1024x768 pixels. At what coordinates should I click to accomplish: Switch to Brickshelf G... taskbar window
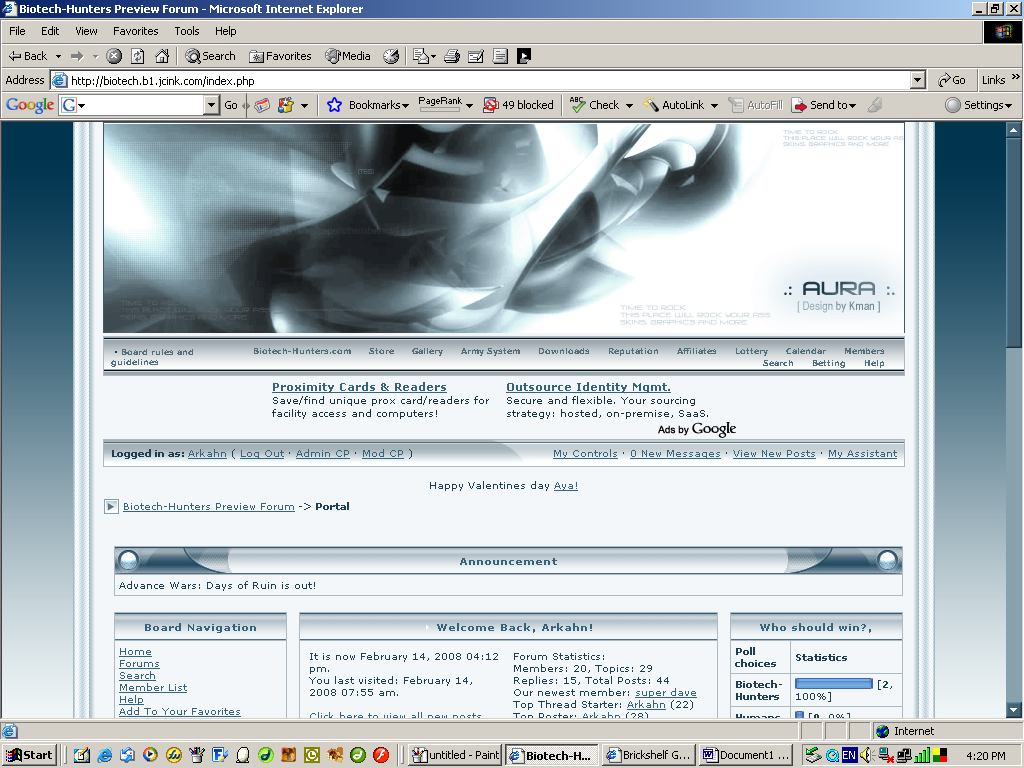[x=648, y=755]
